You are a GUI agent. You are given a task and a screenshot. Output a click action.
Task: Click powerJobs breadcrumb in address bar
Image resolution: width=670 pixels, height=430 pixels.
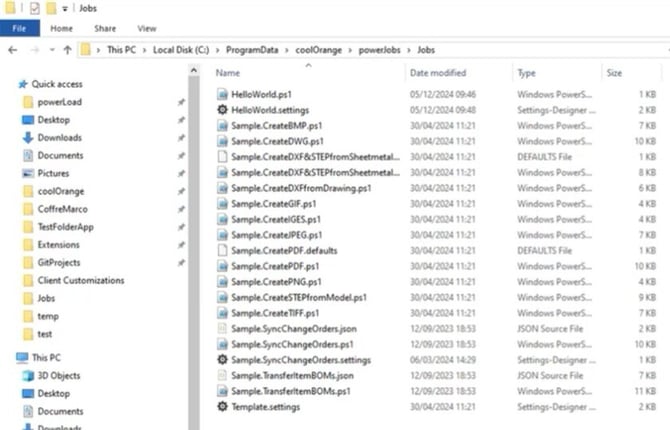379,50
